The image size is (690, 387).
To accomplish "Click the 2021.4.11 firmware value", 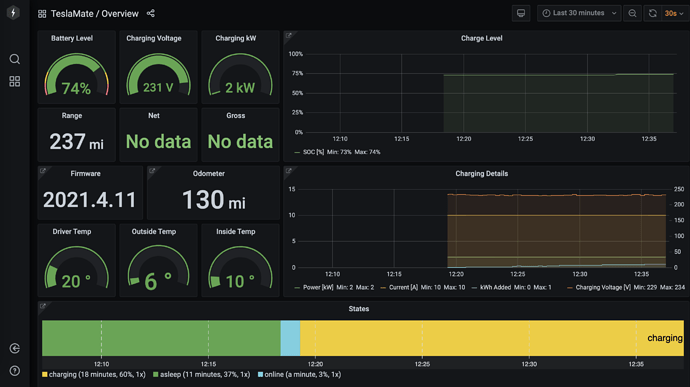I will click(90, 200).
